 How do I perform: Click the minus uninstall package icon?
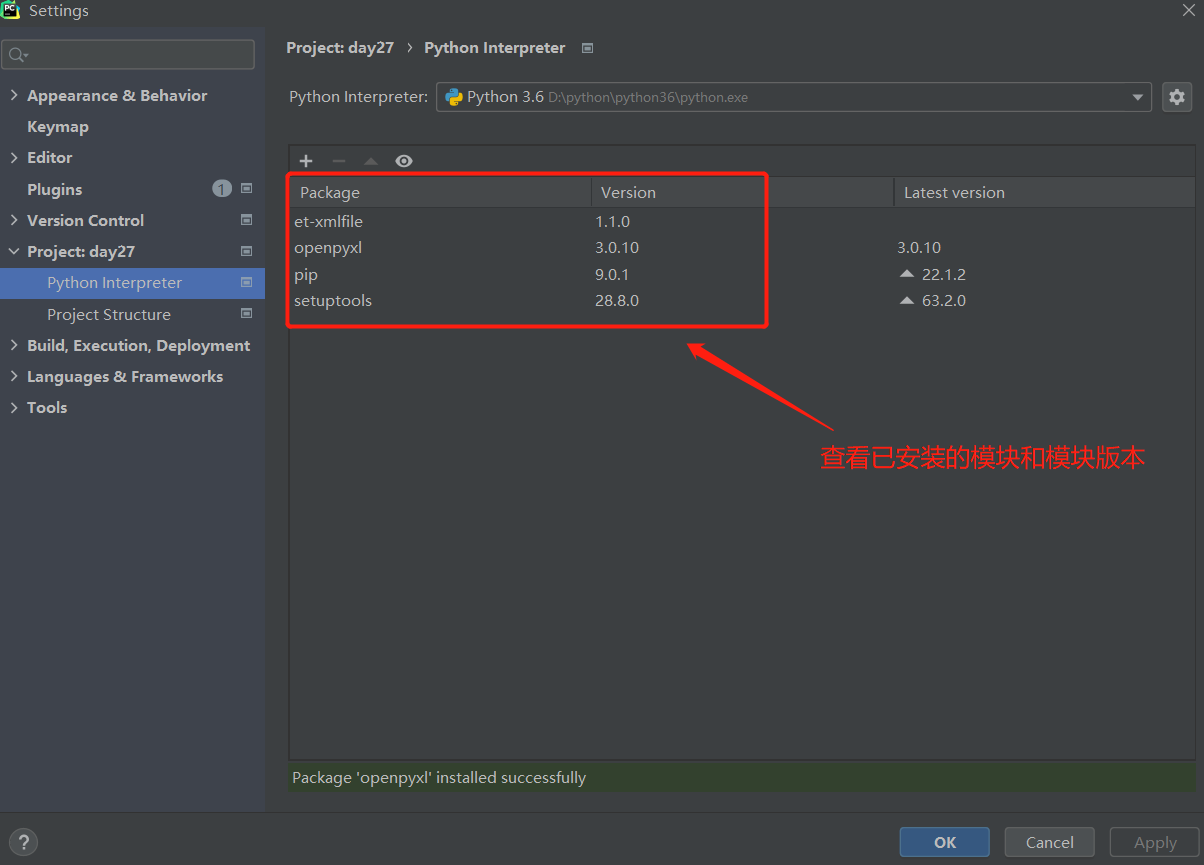point(339,161)
